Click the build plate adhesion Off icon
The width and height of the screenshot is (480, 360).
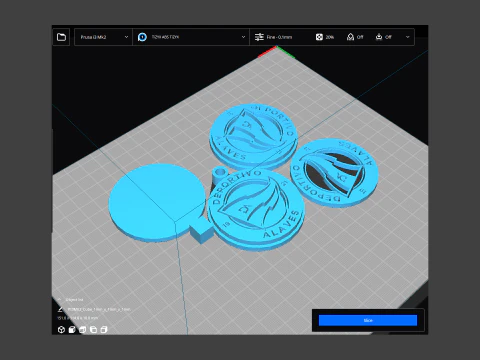tap(379, 37)
